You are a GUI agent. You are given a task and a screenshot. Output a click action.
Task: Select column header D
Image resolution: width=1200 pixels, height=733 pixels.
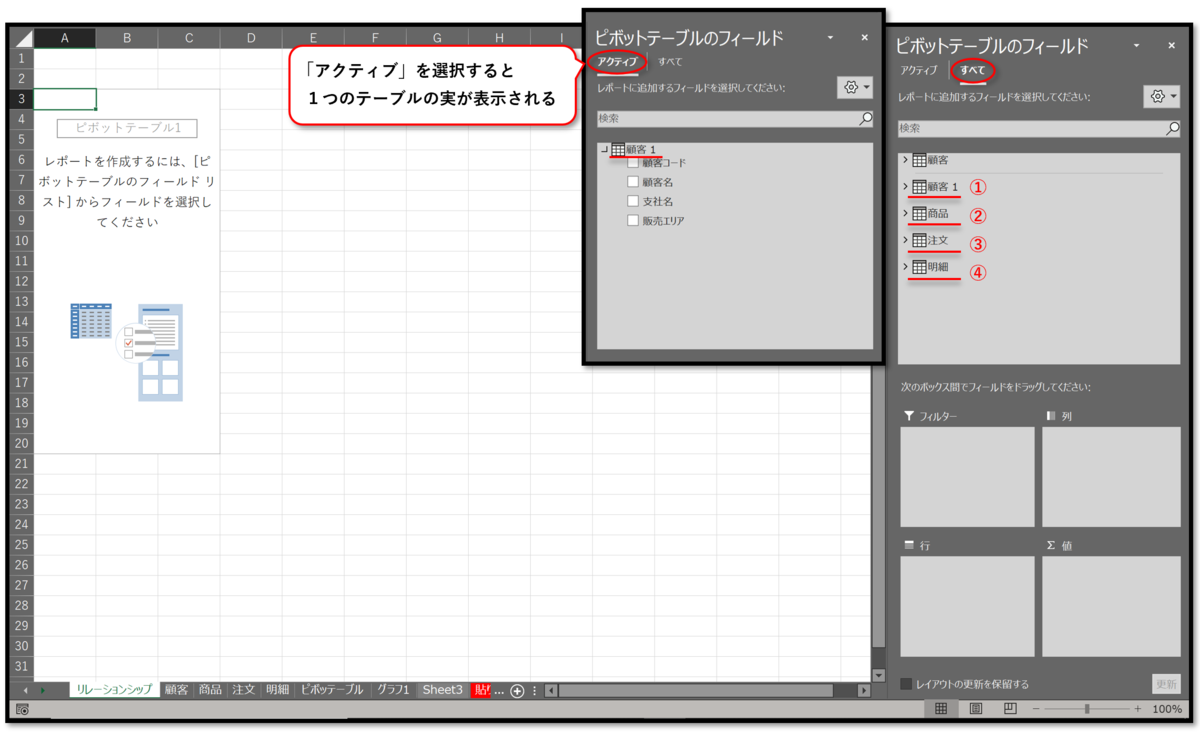point(251,39)
